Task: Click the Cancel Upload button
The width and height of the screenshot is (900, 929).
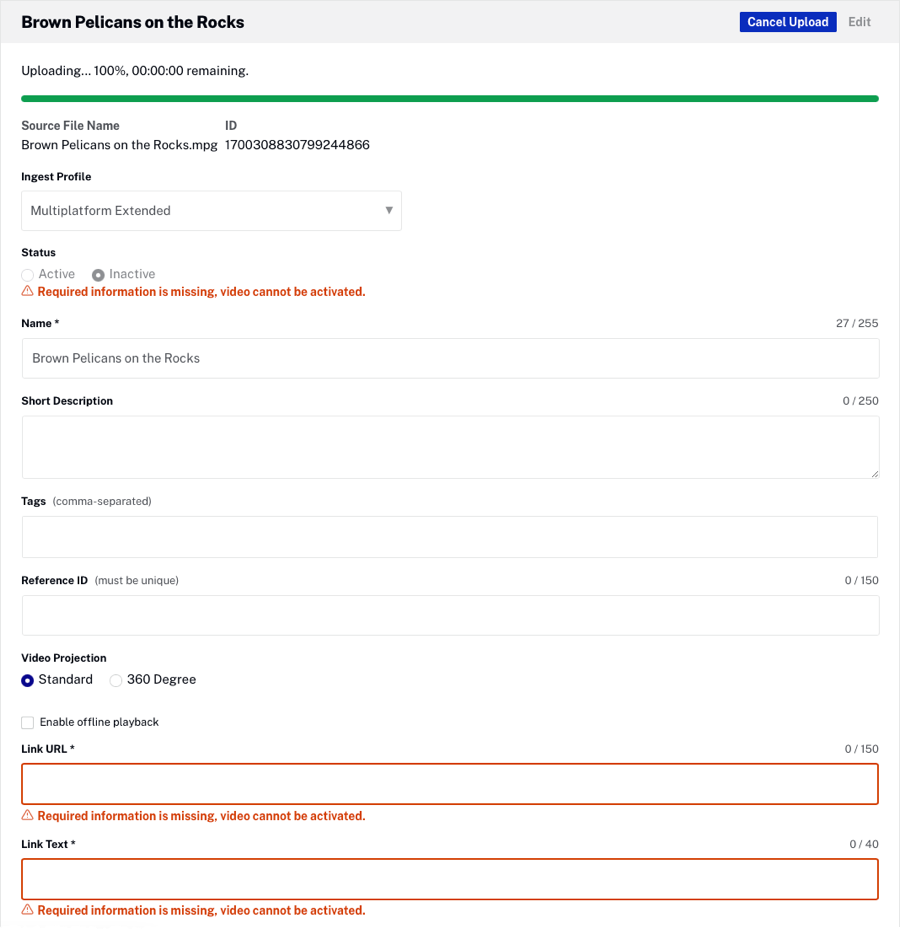Action: tap(787, 22)
